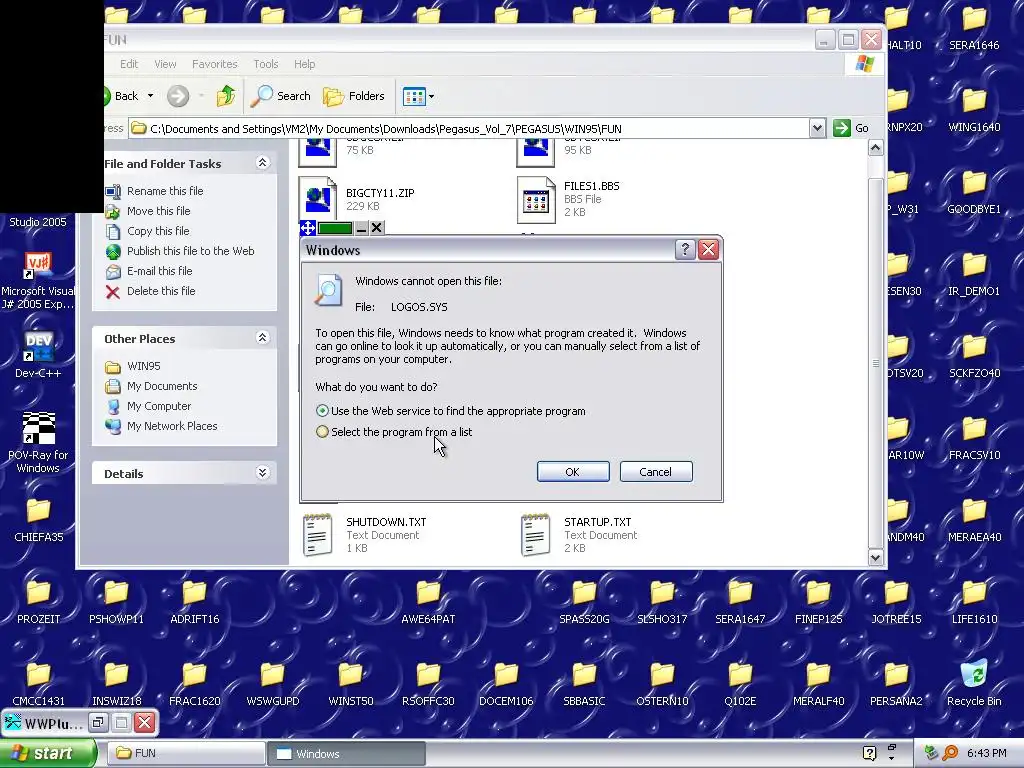Click the Go button next to address bar
The image size is (1024, 768).
852,129
